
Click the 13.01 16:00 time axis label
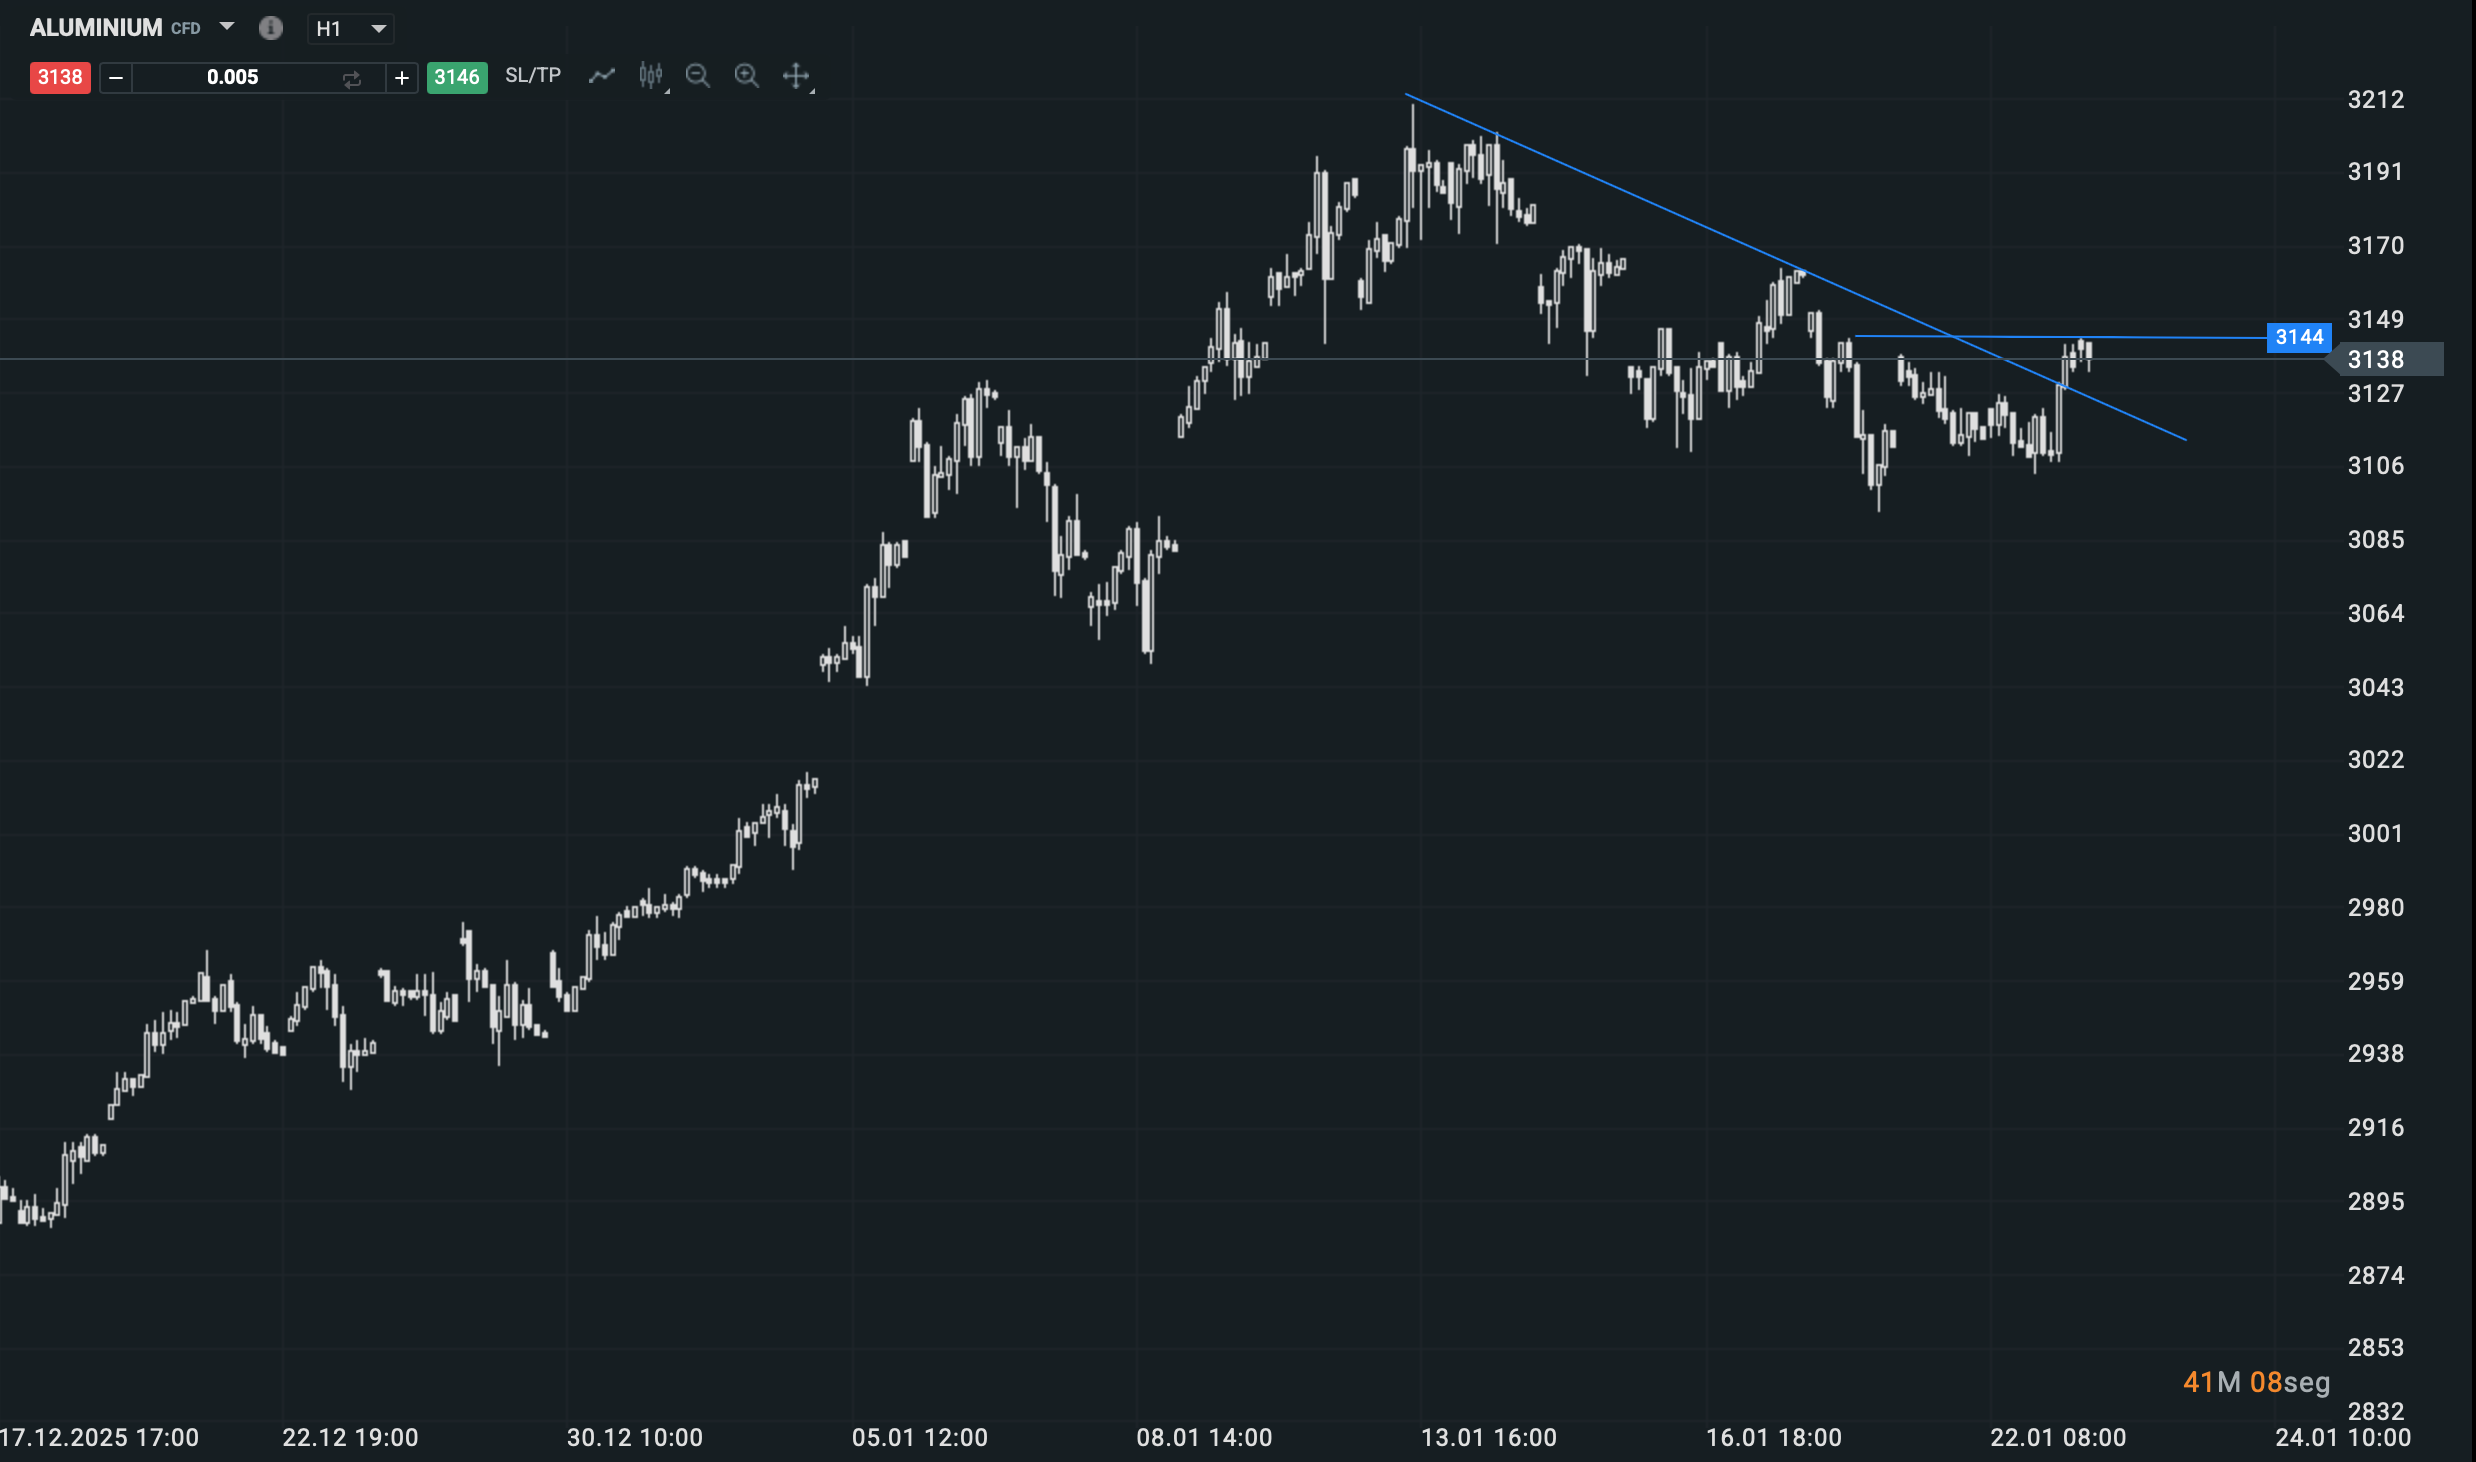pos(1489,1438)
